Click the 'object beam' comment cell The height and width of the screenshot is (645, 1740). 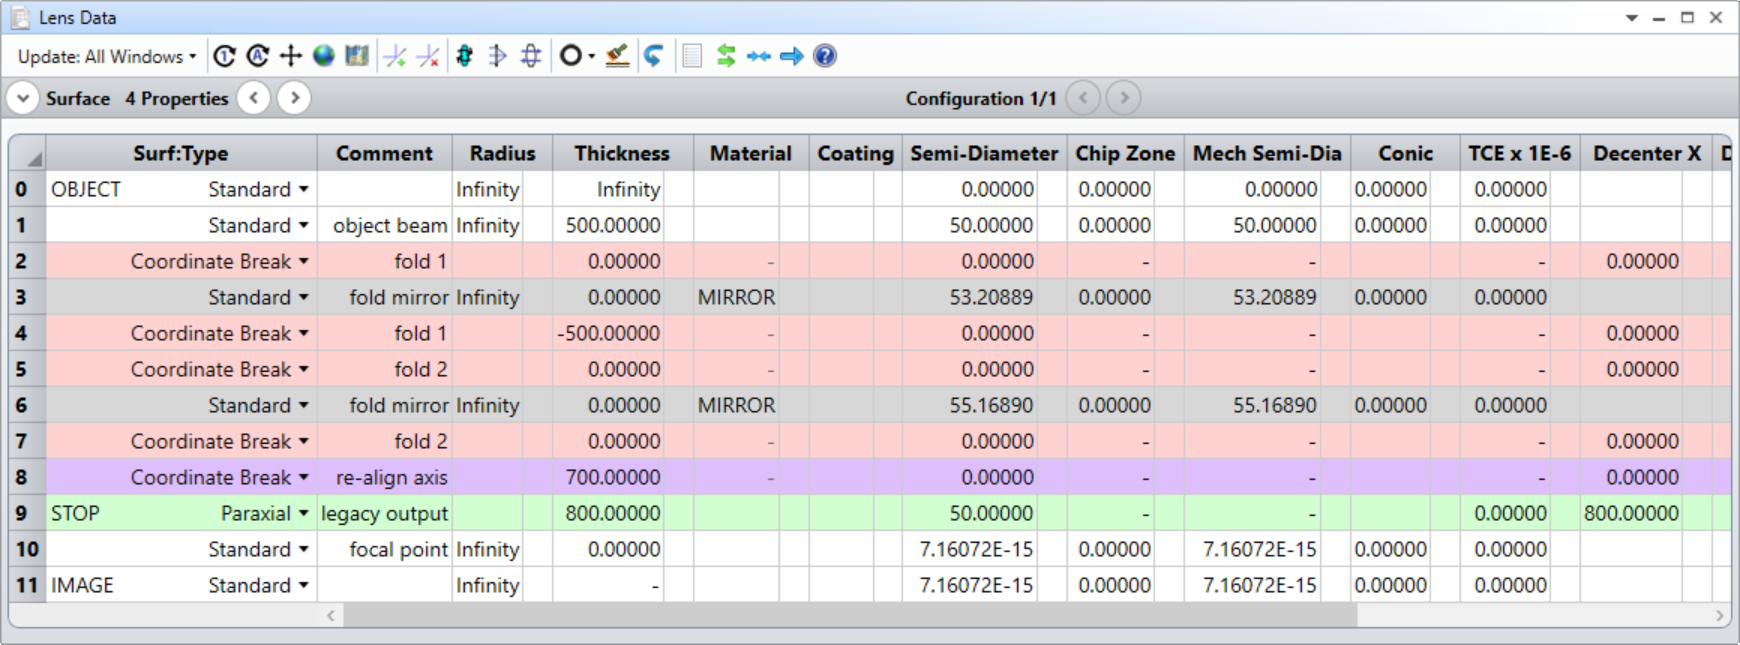click(385, 225)
